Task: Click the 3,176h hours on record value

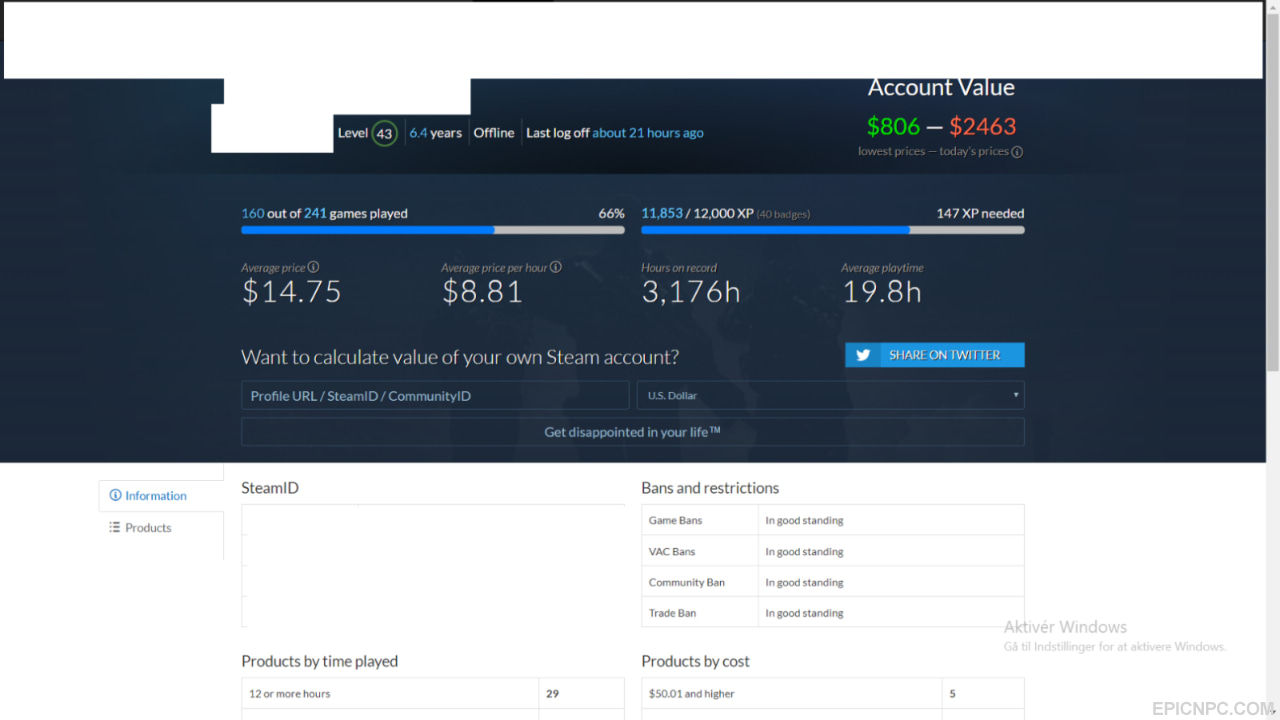Action: coord(691,291)
